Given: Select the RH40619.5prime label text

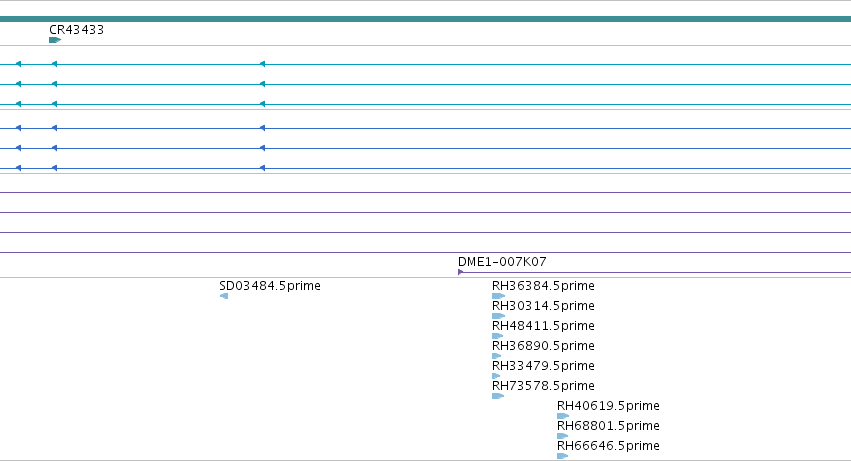Looking at the screenshot, I should tap(608, 406).
